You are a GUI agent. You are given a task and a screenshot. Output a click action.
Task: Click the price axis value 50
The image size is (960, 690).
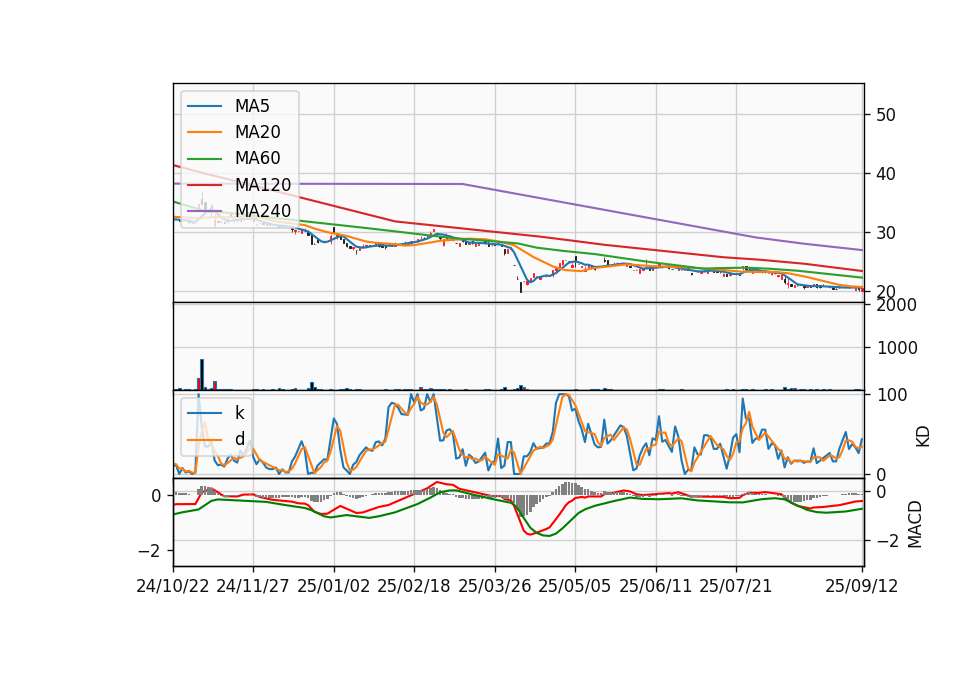point(885,115)
